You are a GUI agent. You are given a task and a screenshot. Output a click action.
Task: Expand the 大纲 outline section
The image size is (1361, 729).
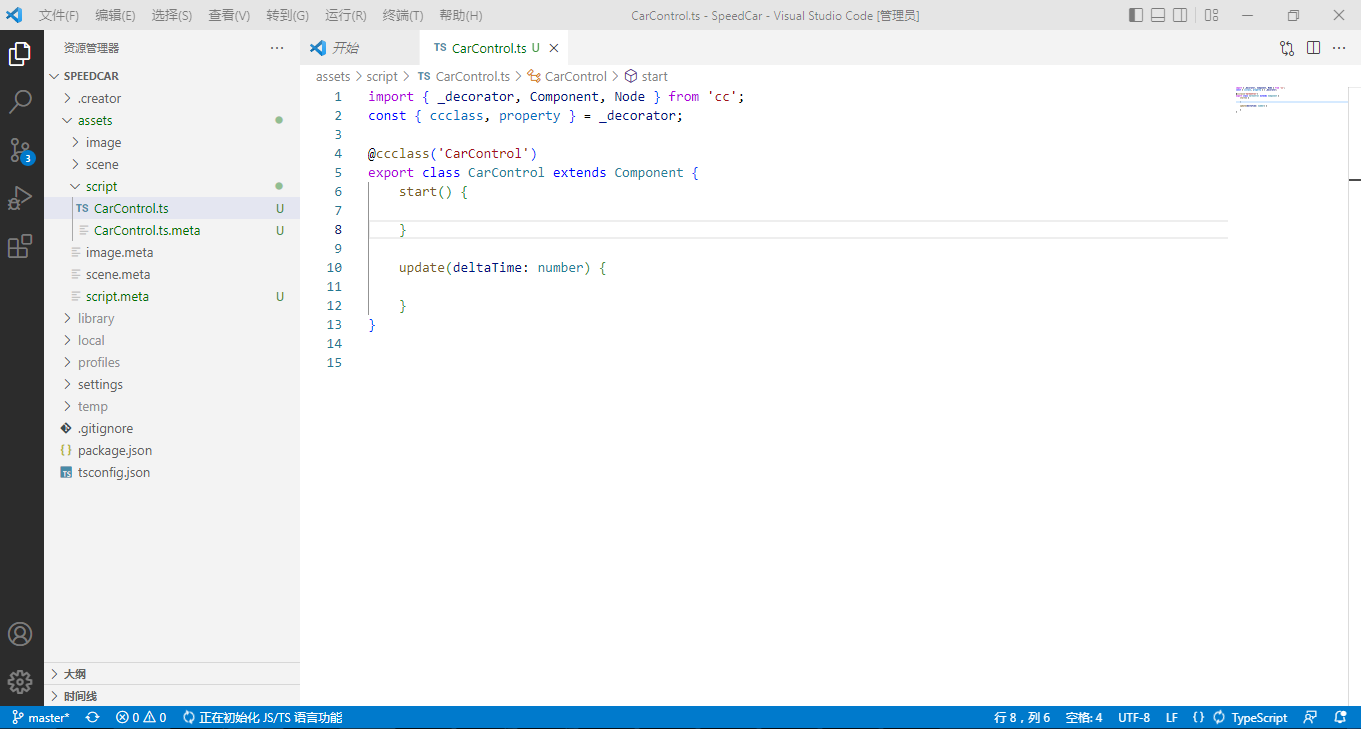coord(172,674)
